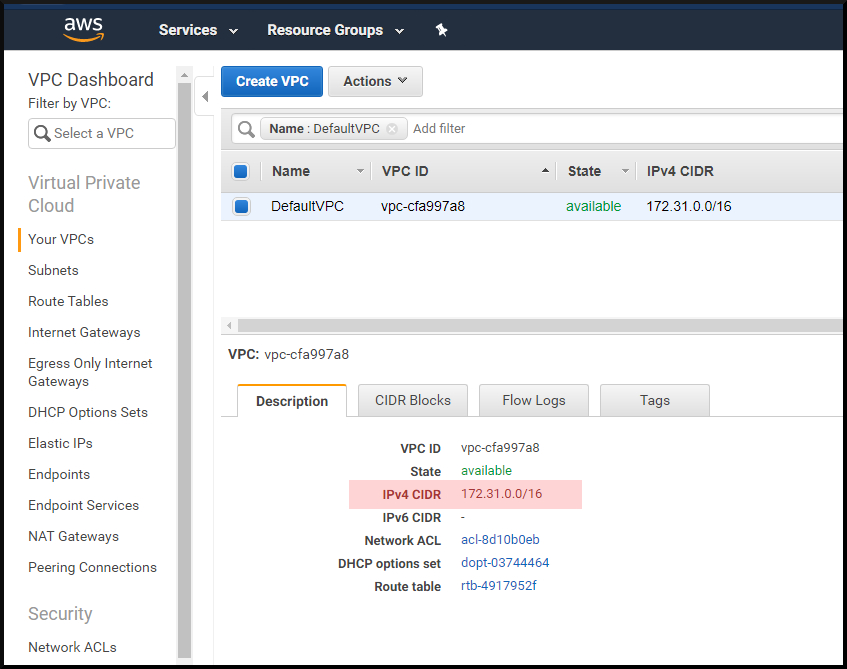
Task: Click the magnifier icon in the filter bar
Action: pyautogui.click(x=245, y=128)
